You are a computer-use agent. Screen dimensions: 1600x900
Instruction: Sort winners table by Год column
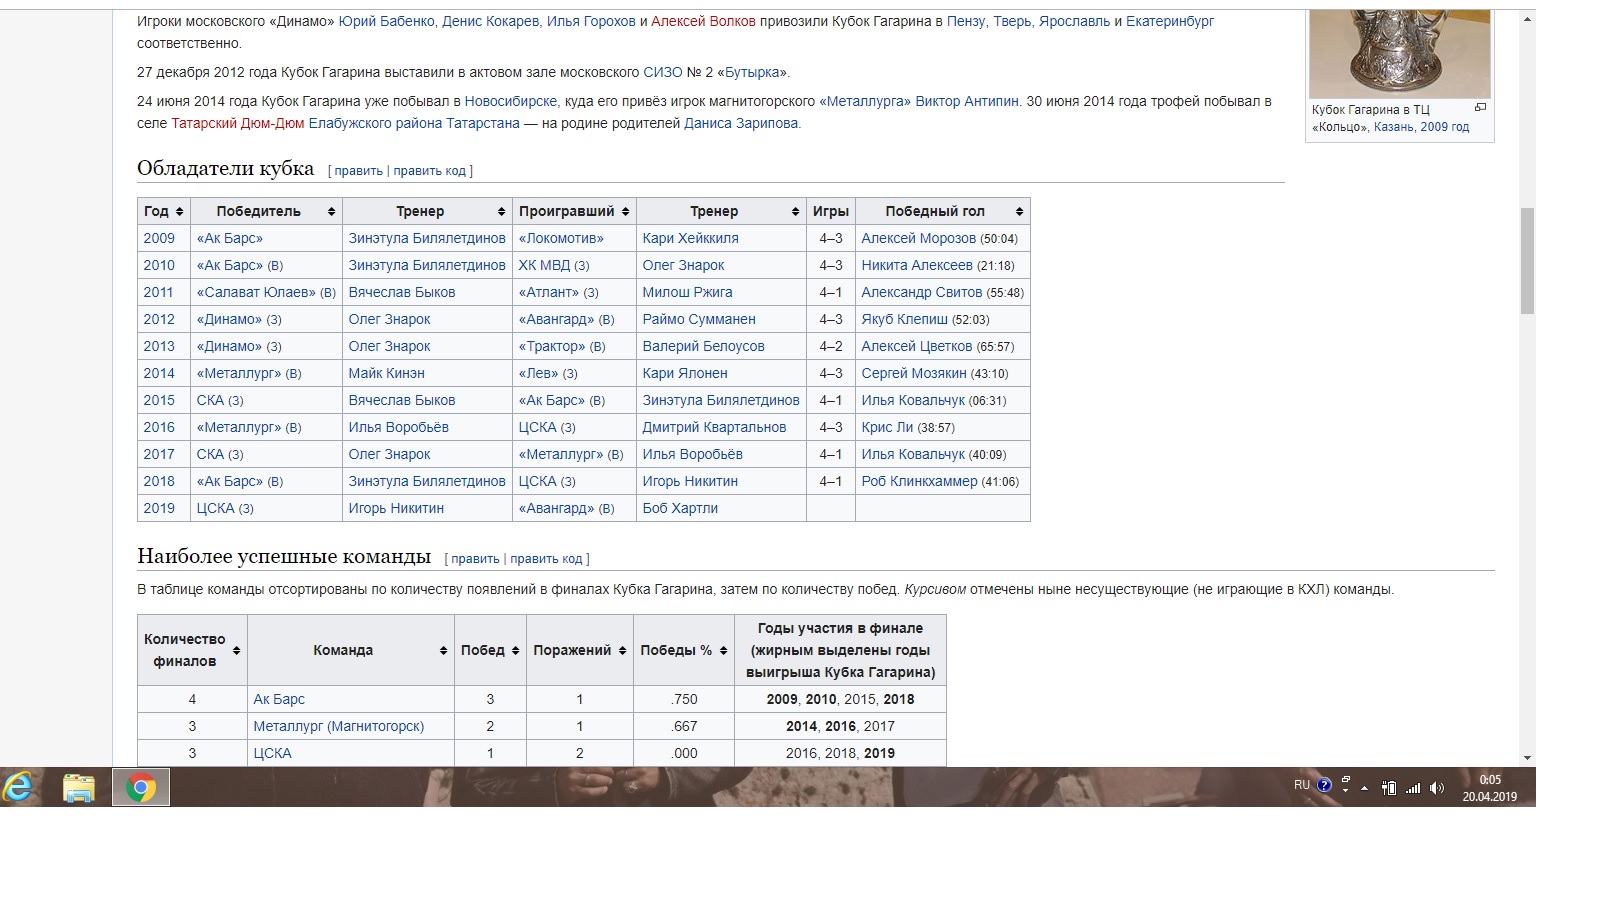(x=164, y=211)
